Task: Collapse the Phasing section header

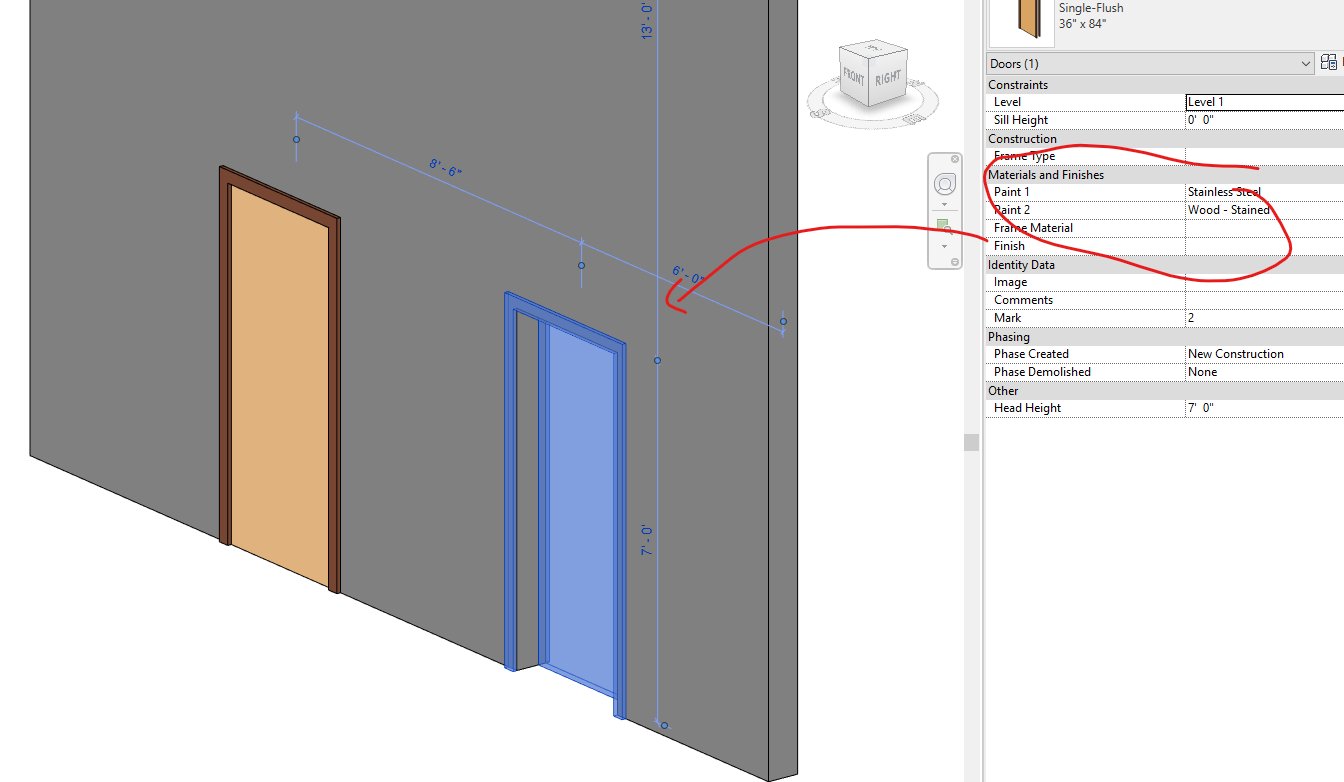Action: tap(1010, 336)
